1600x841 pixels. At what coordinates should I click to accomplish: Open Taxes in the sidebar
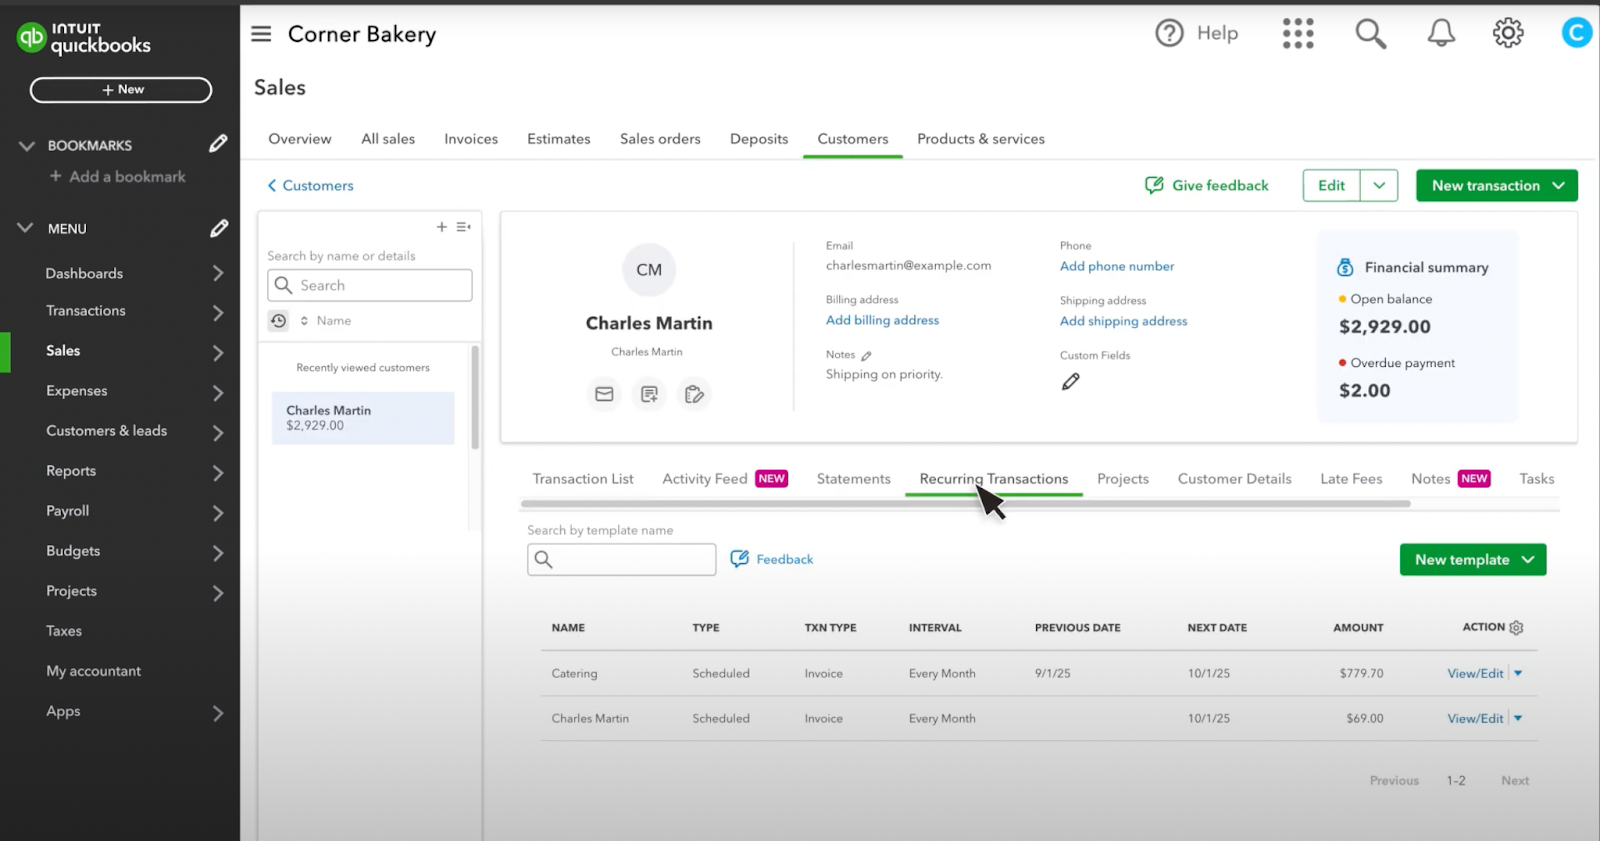[x=64, y=631]
